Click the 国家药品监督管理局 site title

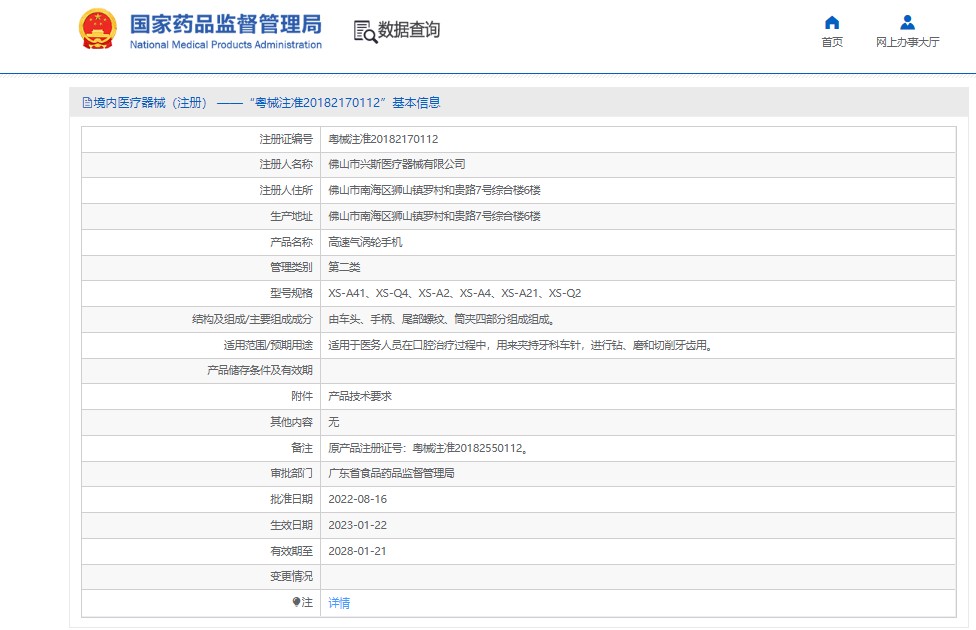click(225, 23)
